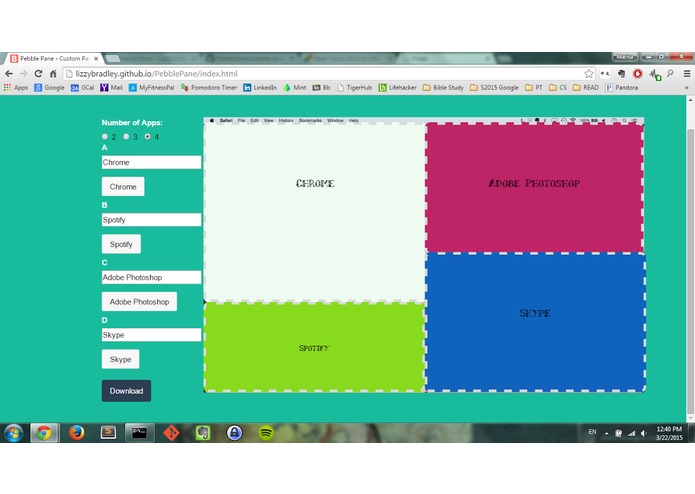This screenshot has height=494, width=695.
Task: Open Sublime Text from the taskbar
Action: coord(108,433)
